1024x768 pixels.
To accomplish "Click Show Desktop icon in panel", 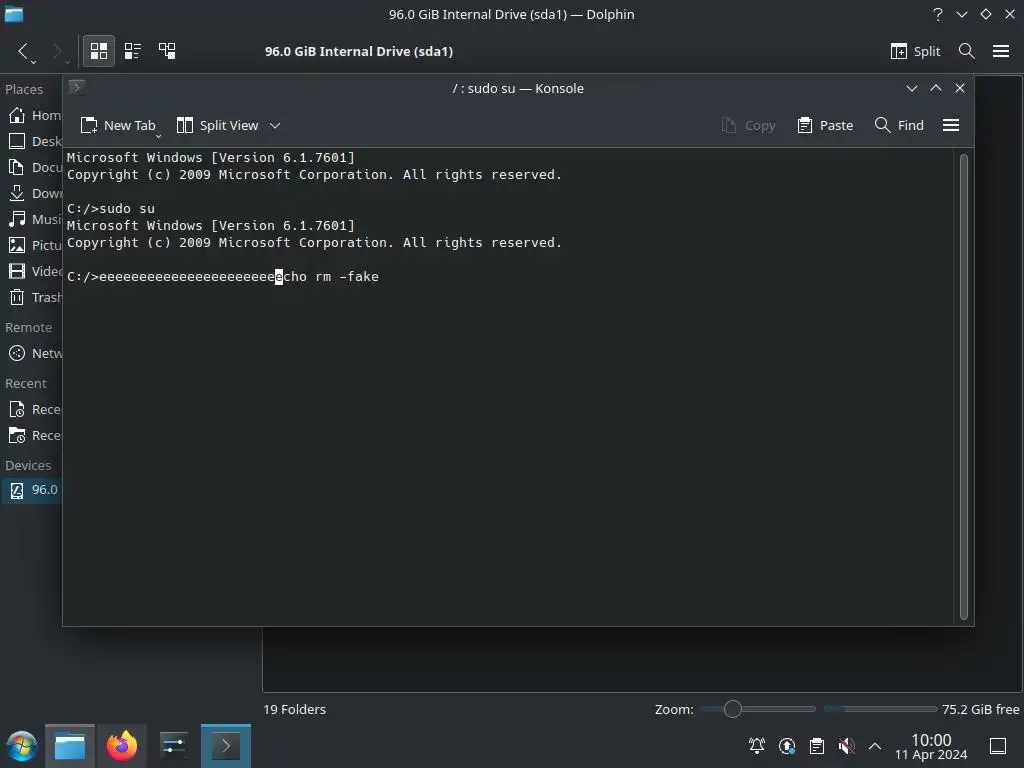I will pos(998,746).
